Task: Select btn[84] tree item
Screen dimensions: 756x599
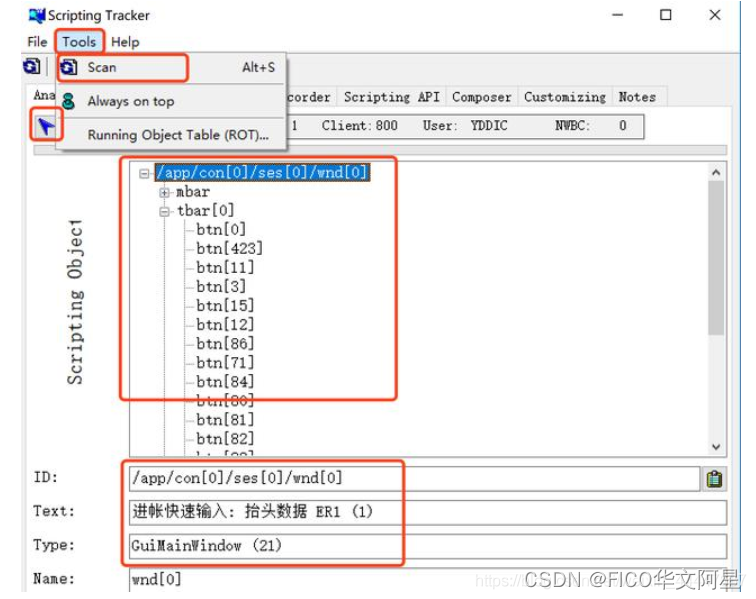Action: (x=225, y=382)
